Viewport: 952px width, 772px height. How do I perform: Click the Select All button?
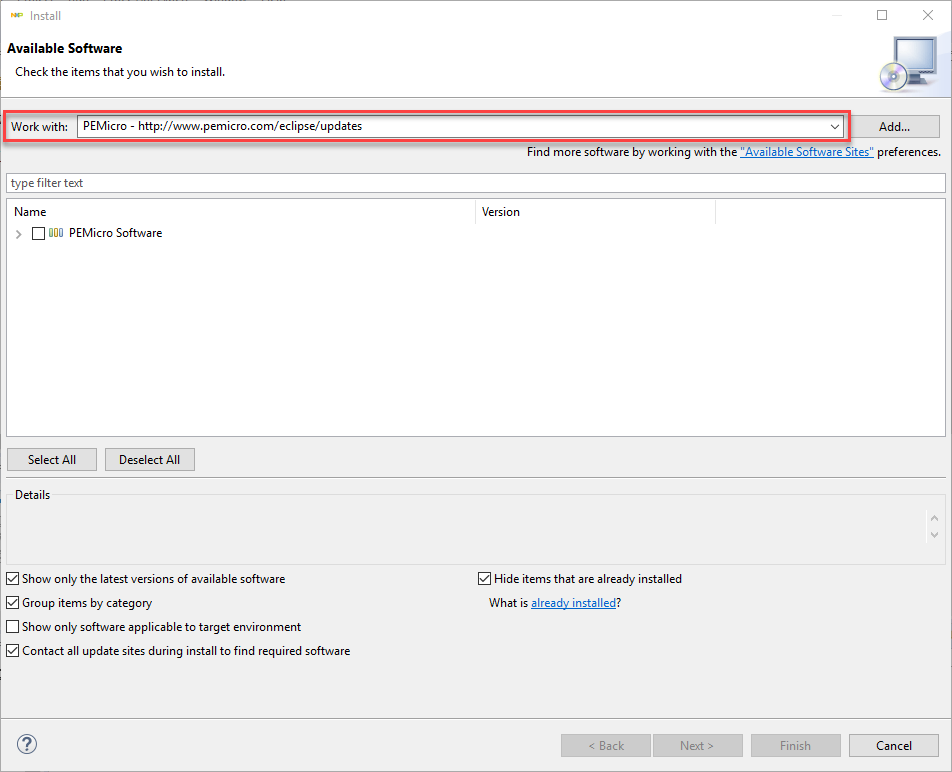click(52, 459)
